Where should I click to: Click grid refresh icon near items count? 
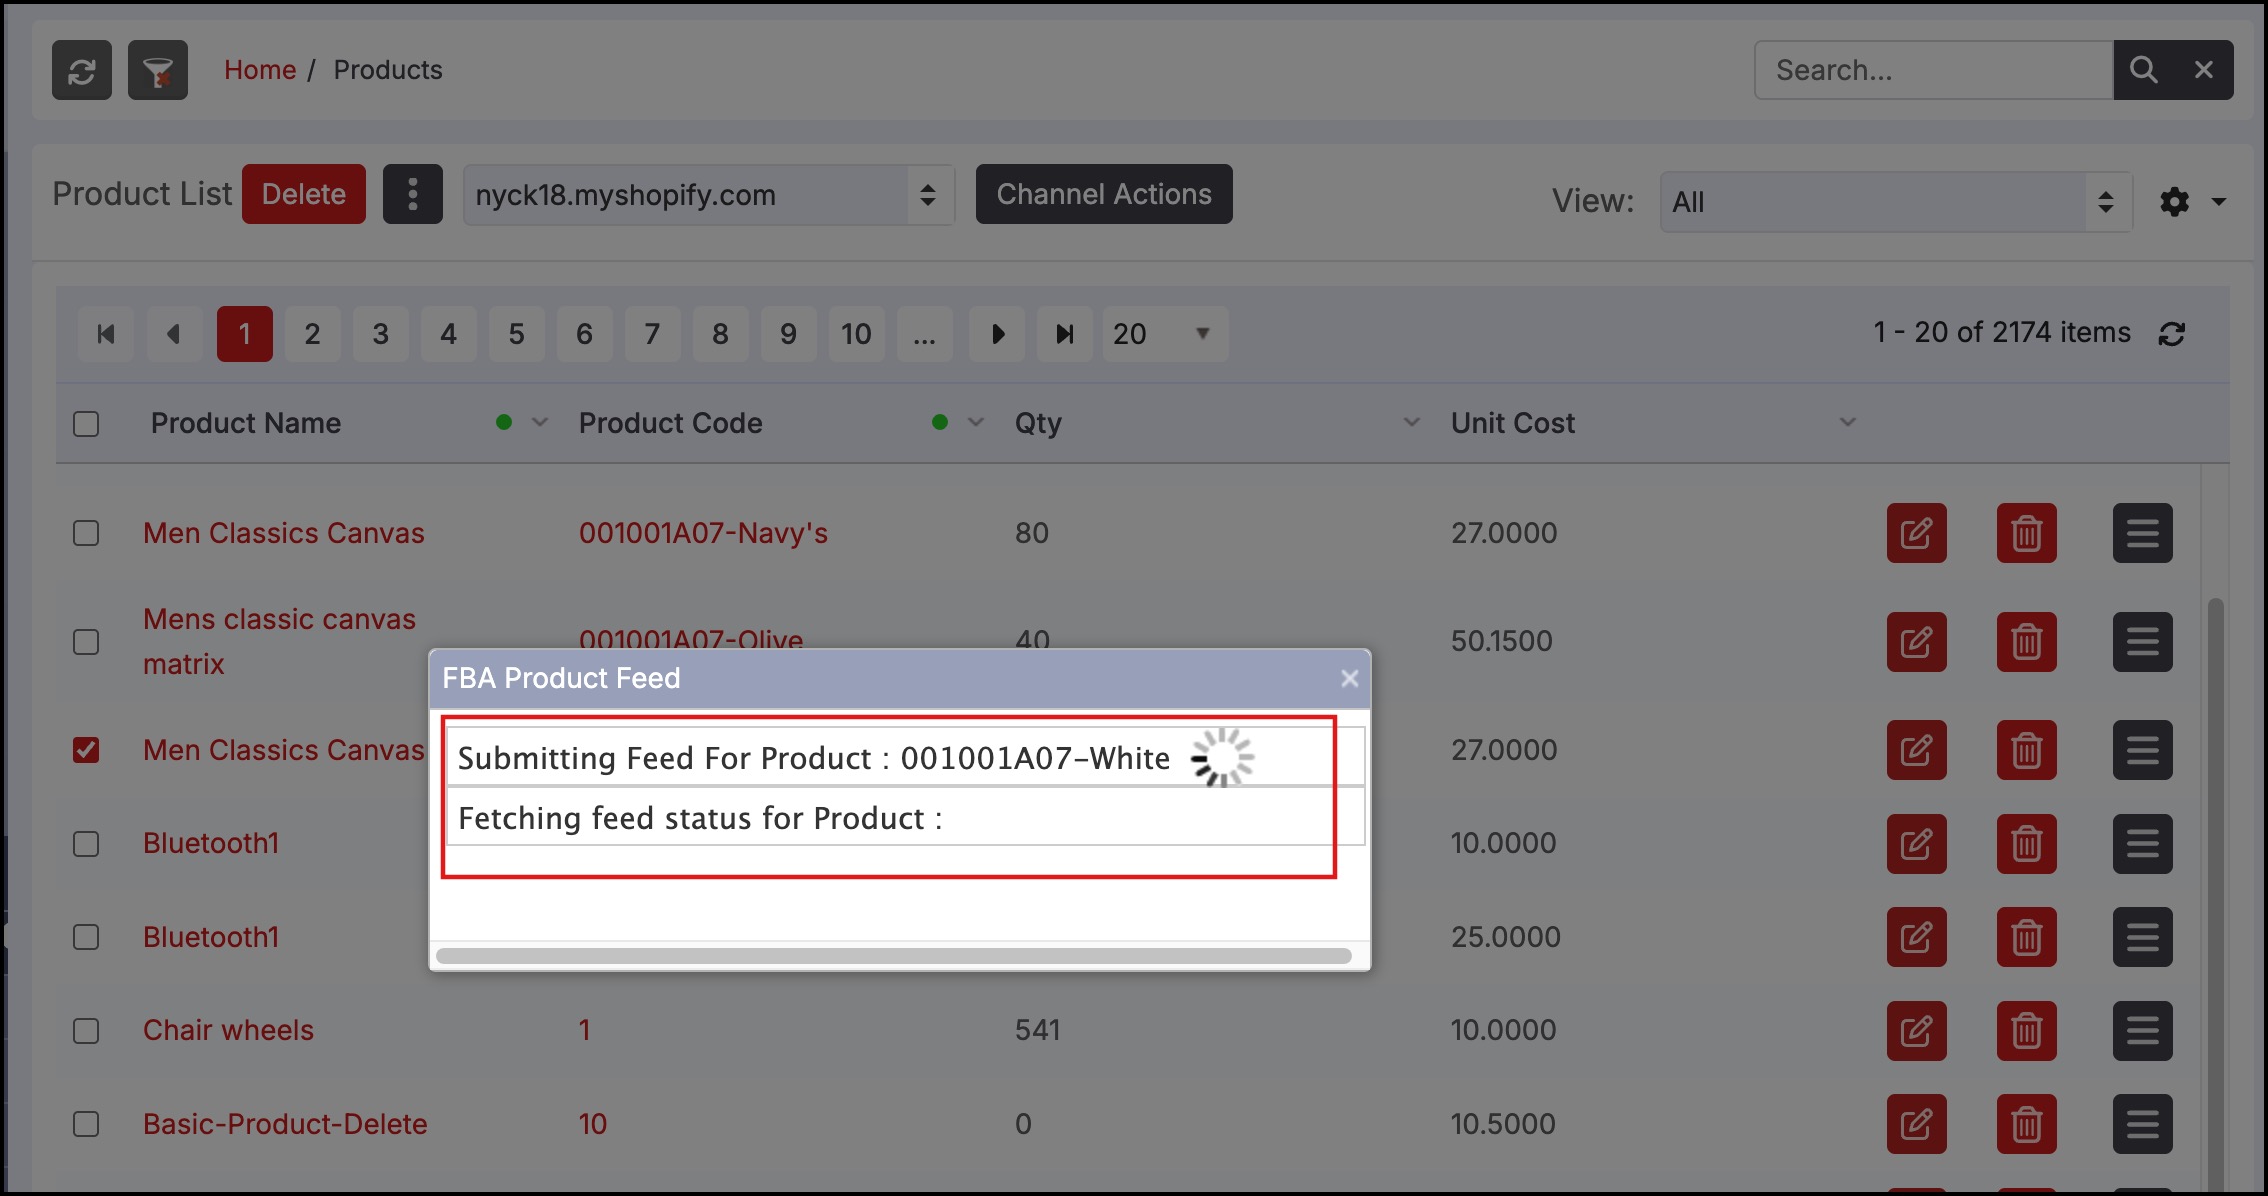[x=2171, y=334]
